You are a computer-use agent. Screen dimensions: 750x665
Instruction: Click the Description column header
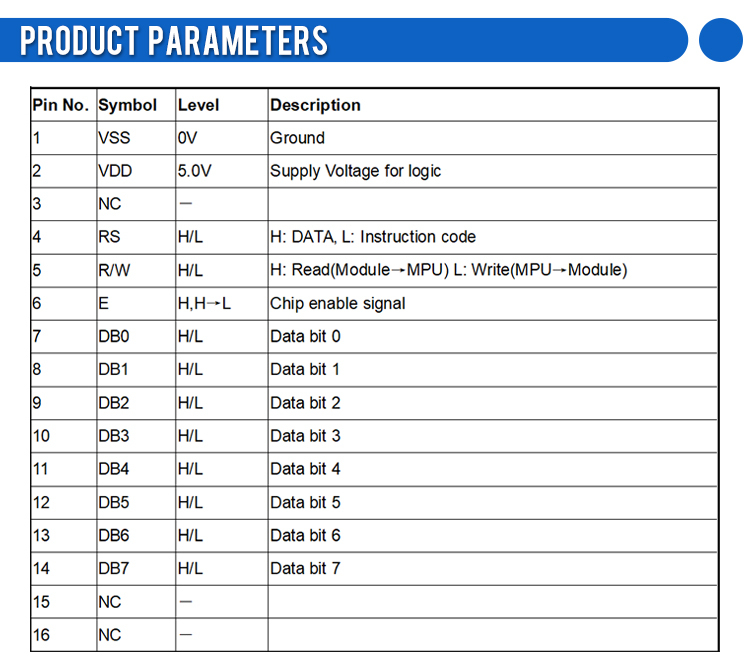tap(315, 105)
